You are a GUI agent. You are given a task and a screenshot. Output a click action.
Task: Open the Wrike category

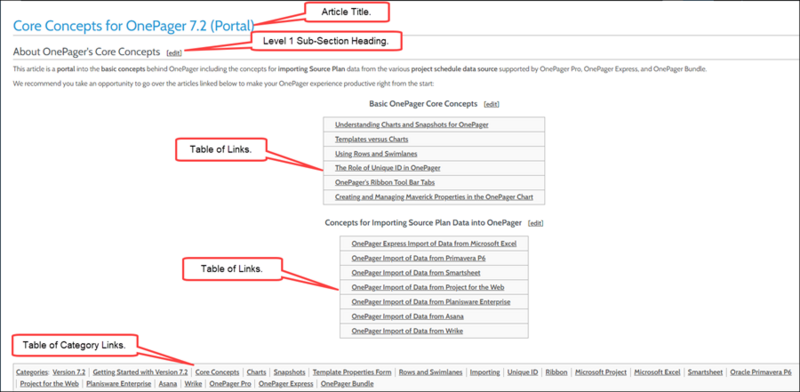click(x=193, y=384)
